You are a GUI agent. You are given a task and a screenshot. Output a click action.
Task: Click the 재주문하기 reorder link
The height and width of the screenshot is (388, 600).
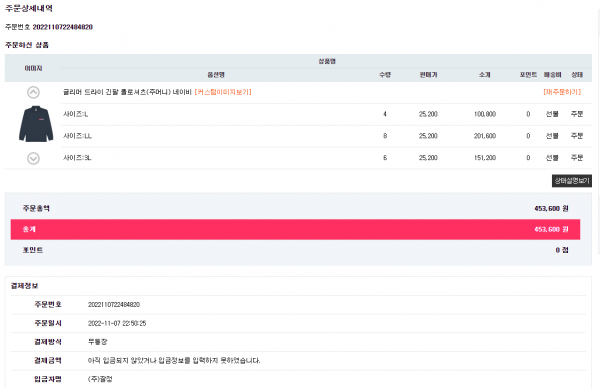562,92
